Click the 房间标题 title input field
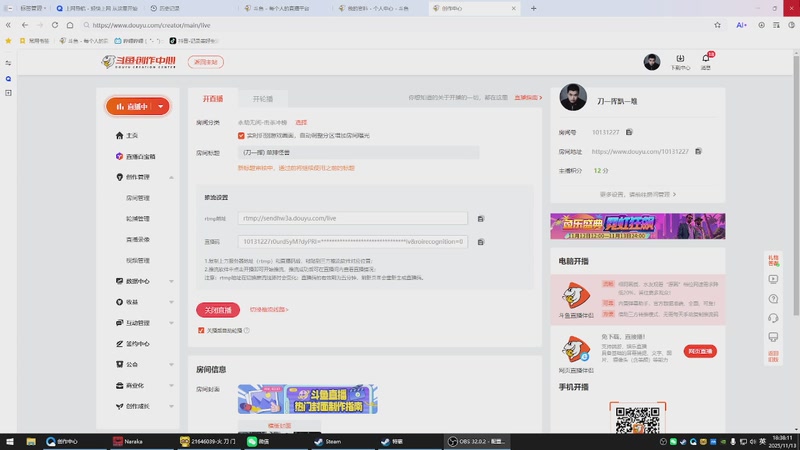This screenshot has width=800, height=450. tap(358, 153)
